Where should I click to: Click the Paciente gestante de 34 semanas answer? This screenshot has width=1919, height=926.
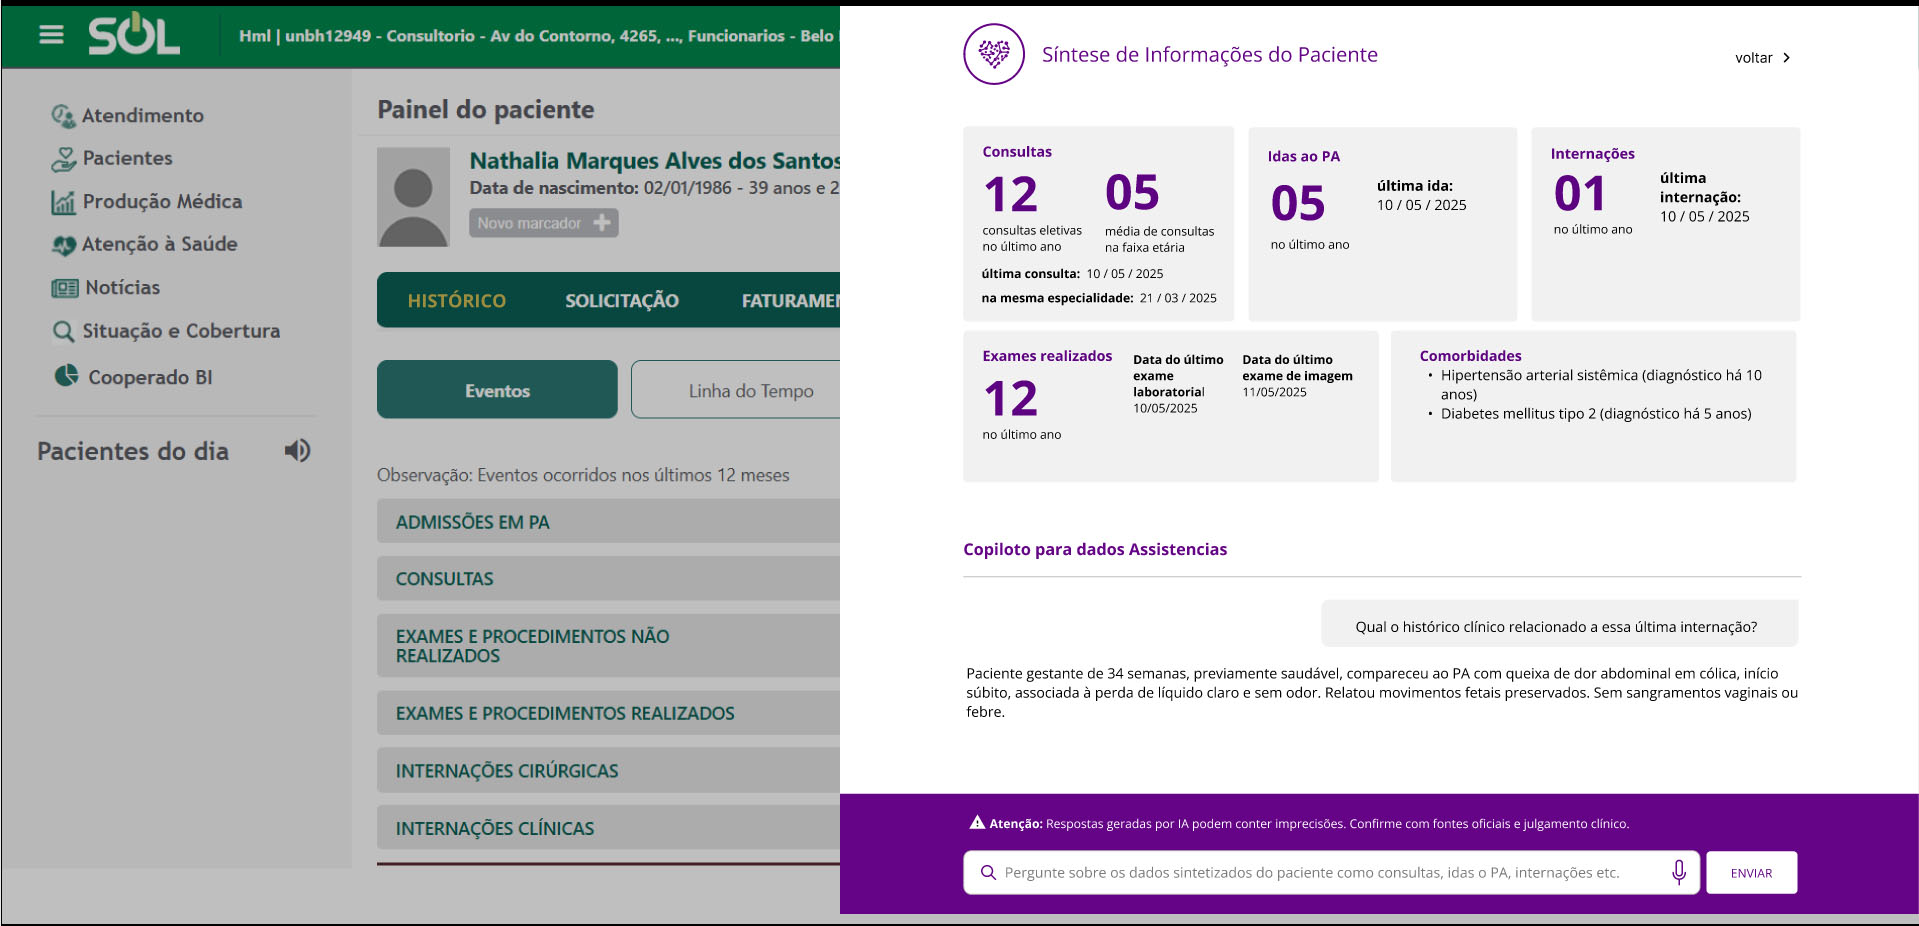coord(1382,692)
